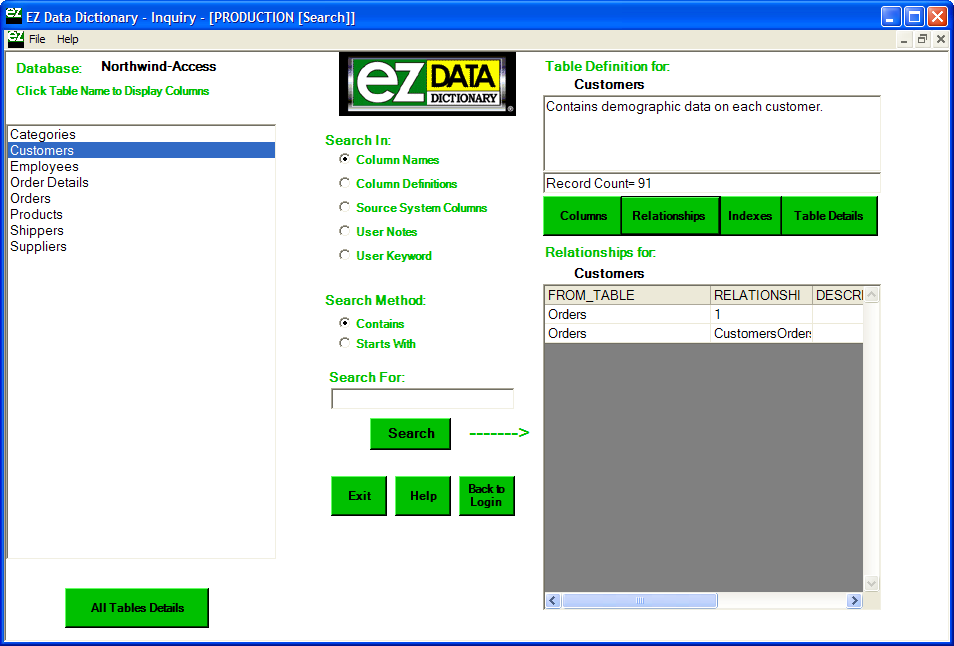Enable the Source System Columns option
The image size is (954, 646).
(345, 207)
